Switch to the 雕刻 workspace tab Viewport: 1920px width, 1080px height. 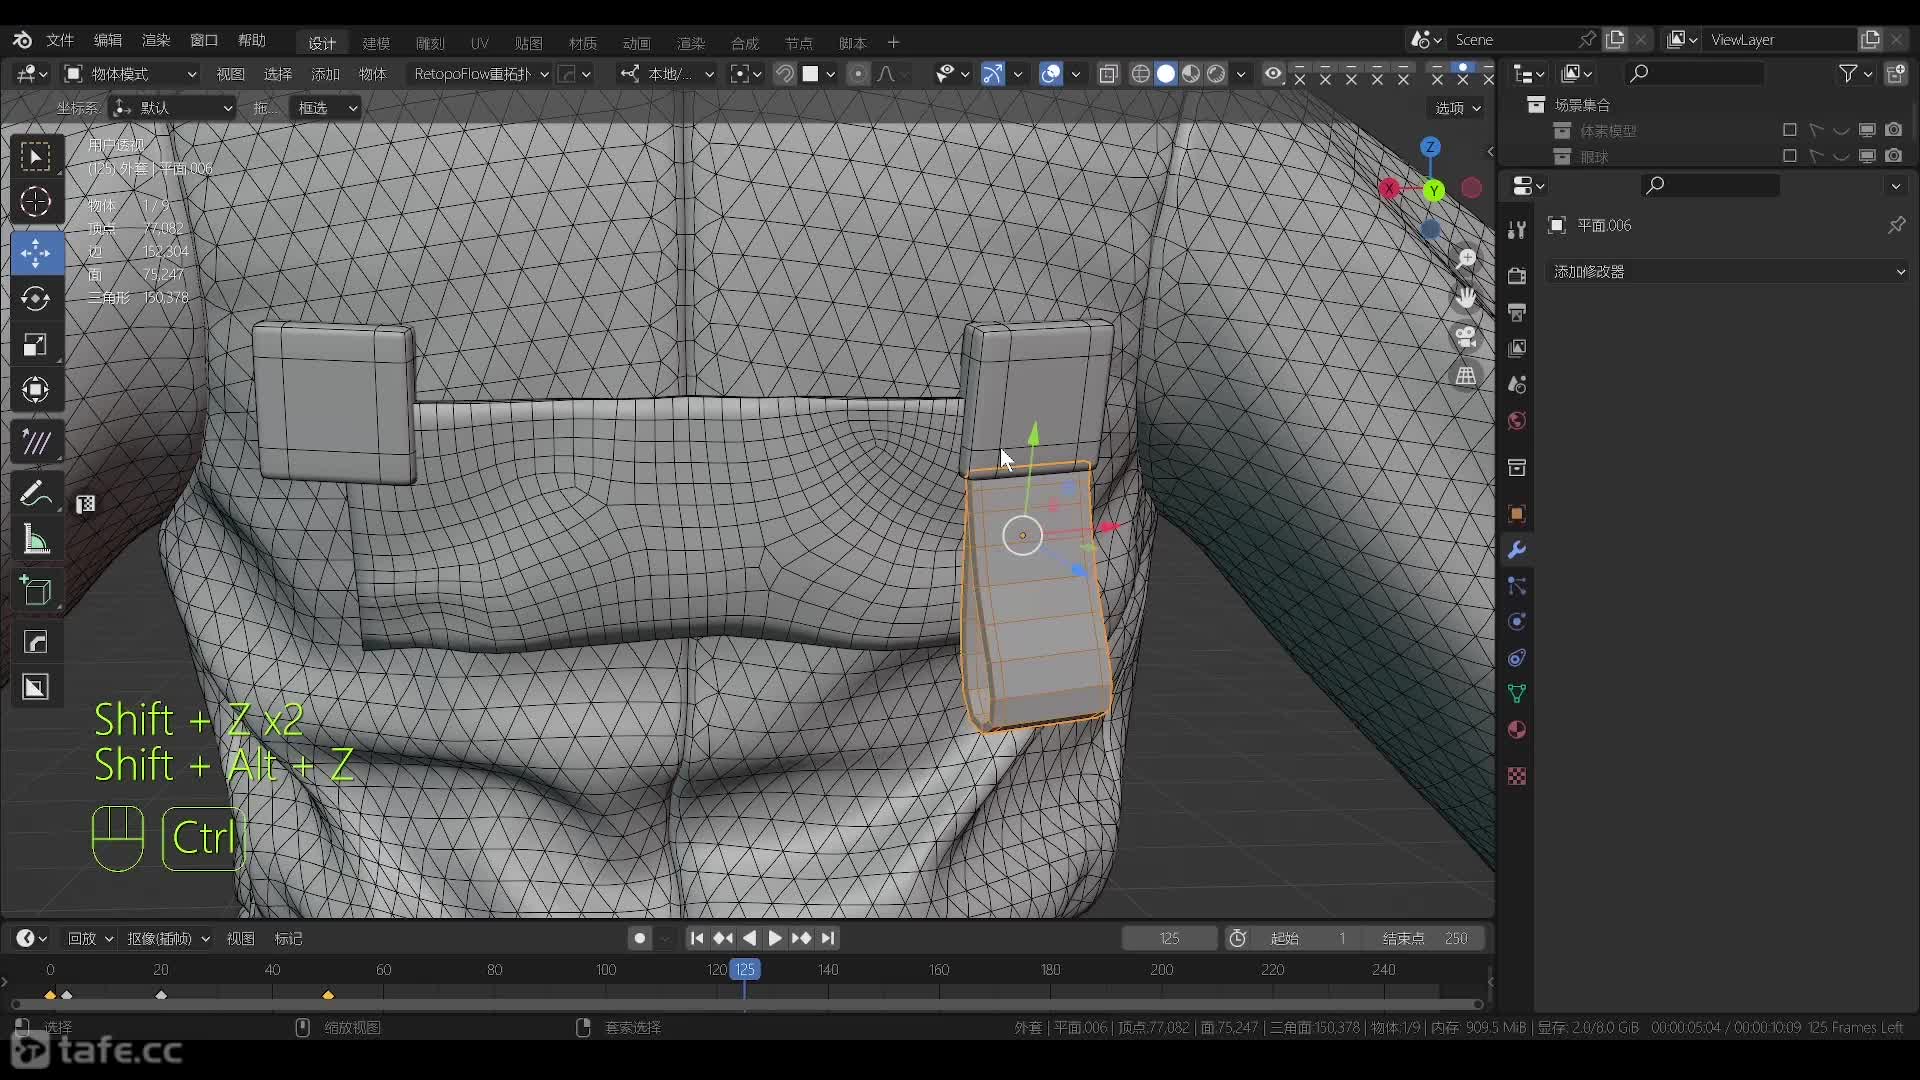tap(430, 43)
